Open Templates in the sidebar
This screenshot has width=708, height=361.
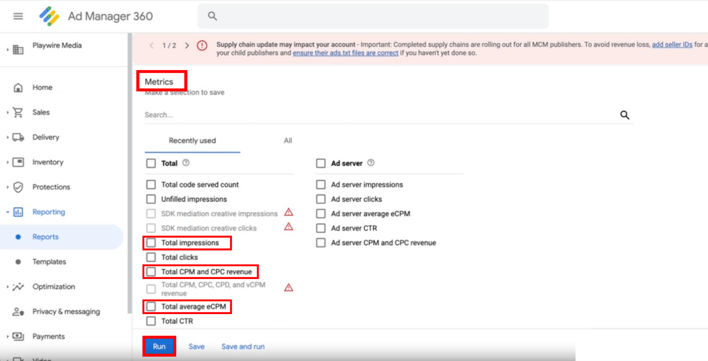pyautogui.click(x=49, y=262)
